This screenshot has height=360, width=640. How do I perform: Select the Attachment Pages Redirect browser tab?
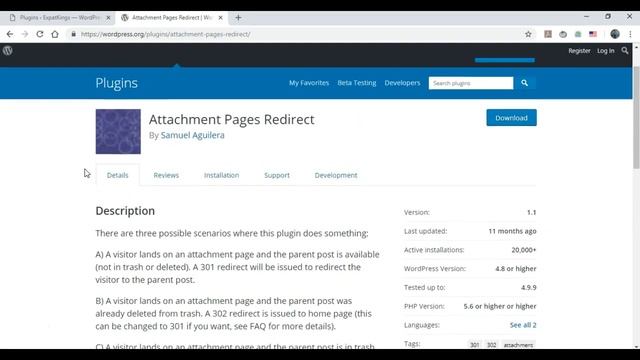point(171,18)
